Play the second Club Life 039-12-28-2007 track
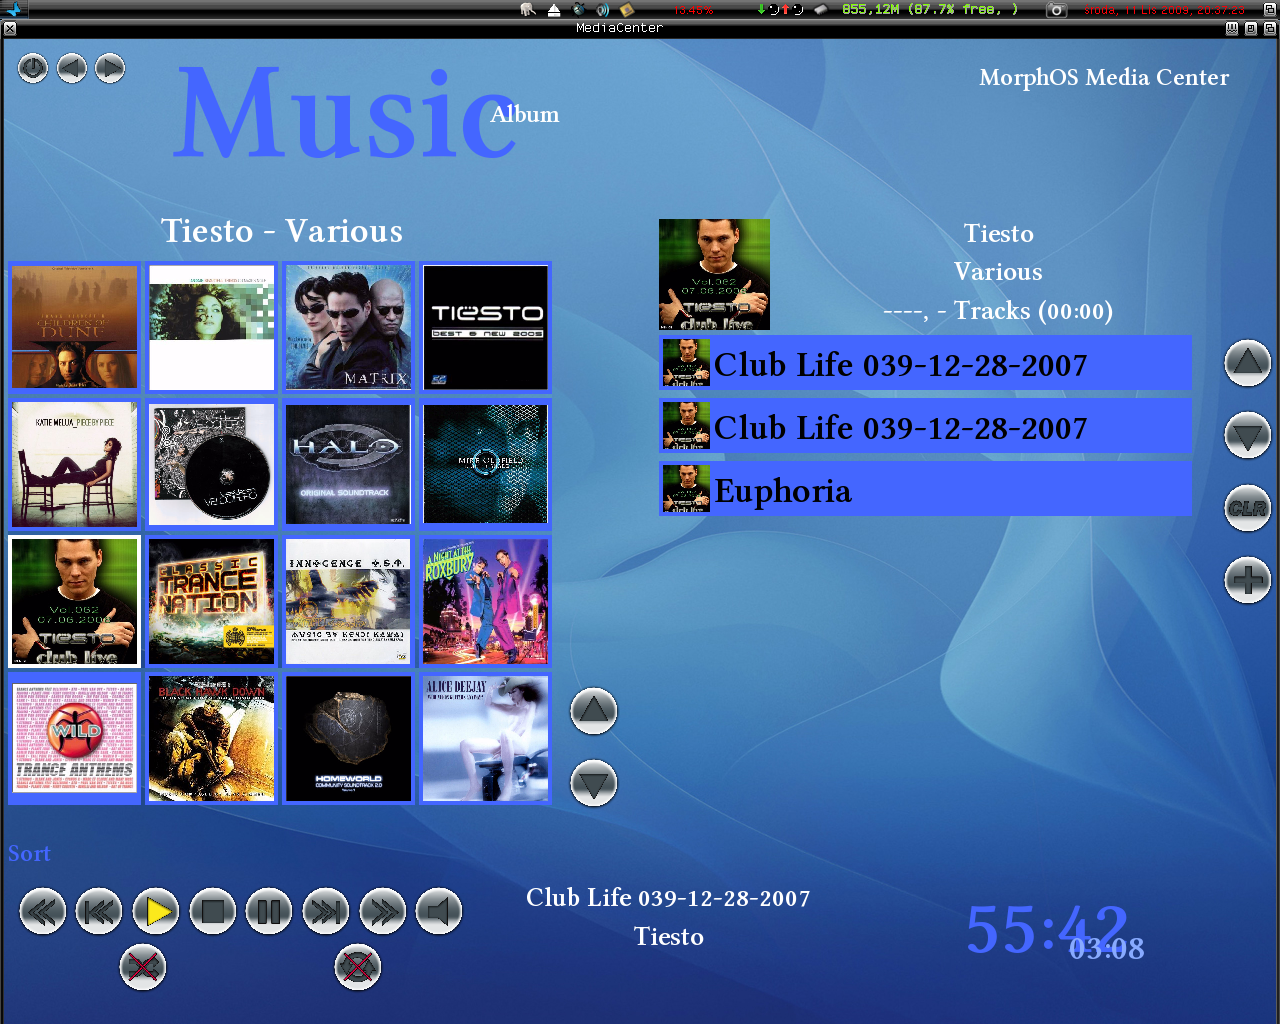 [x=925, y=426]
